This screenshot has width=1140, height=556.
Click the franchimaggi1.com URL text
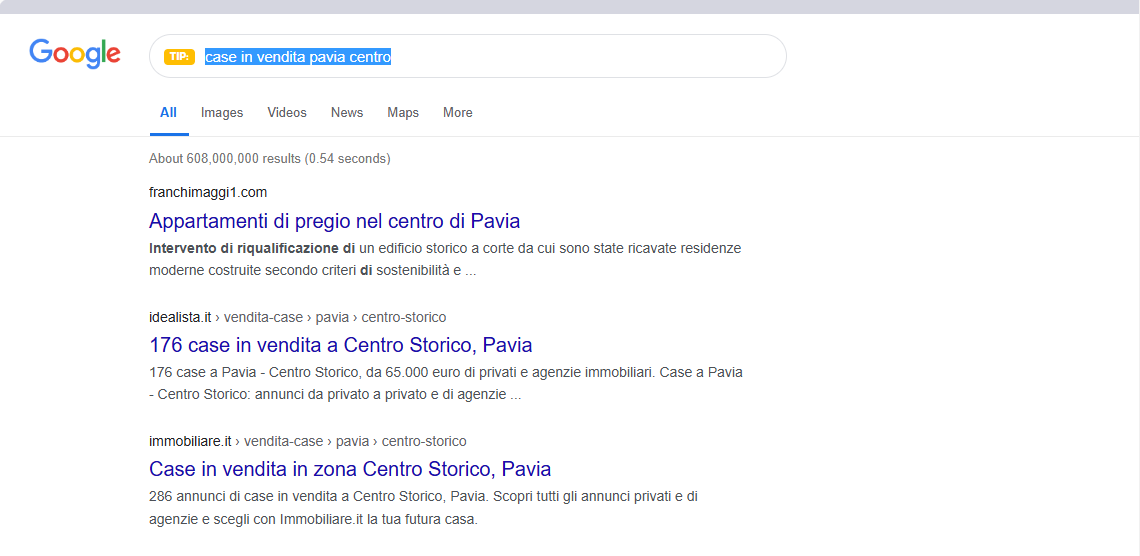click(208, 193)
